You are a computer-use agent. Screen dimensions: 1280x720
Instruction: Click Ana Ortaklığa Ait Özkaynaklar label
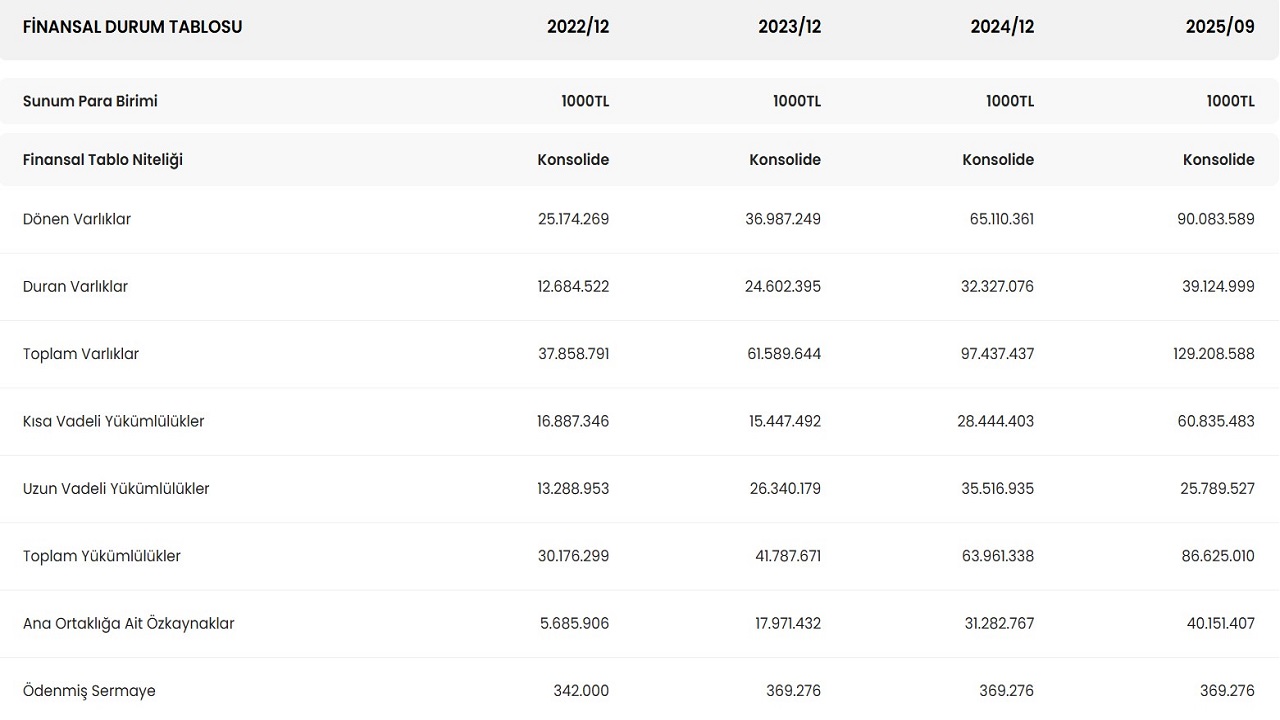[128, 624]
